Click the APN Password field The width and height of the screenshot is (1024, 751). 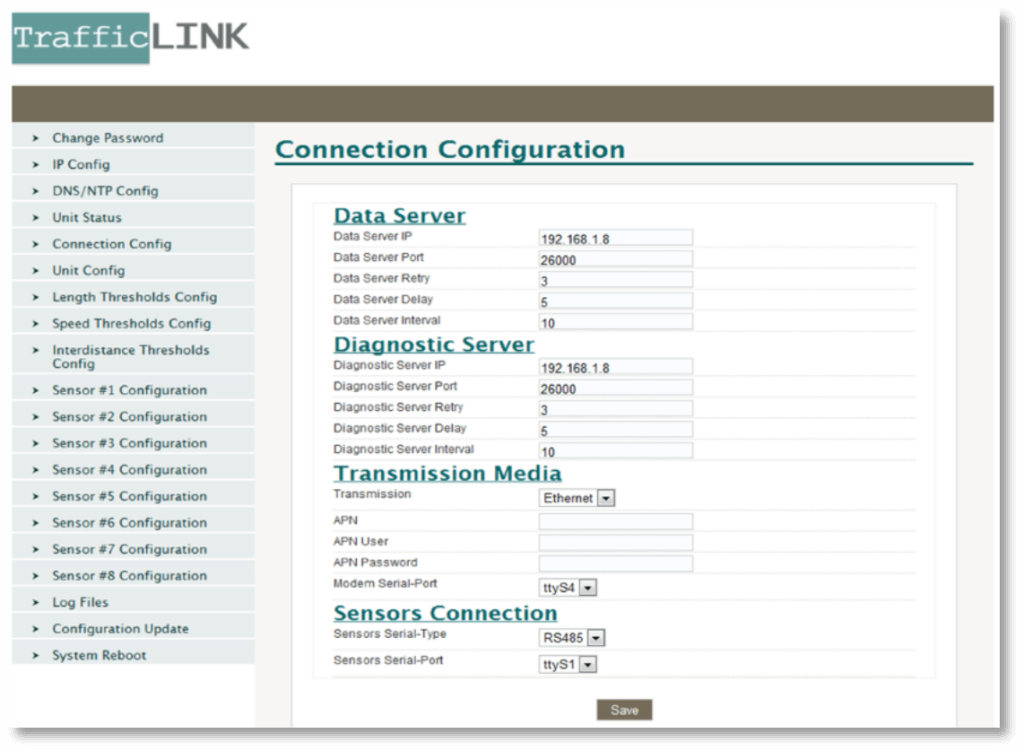pos(615,564)
